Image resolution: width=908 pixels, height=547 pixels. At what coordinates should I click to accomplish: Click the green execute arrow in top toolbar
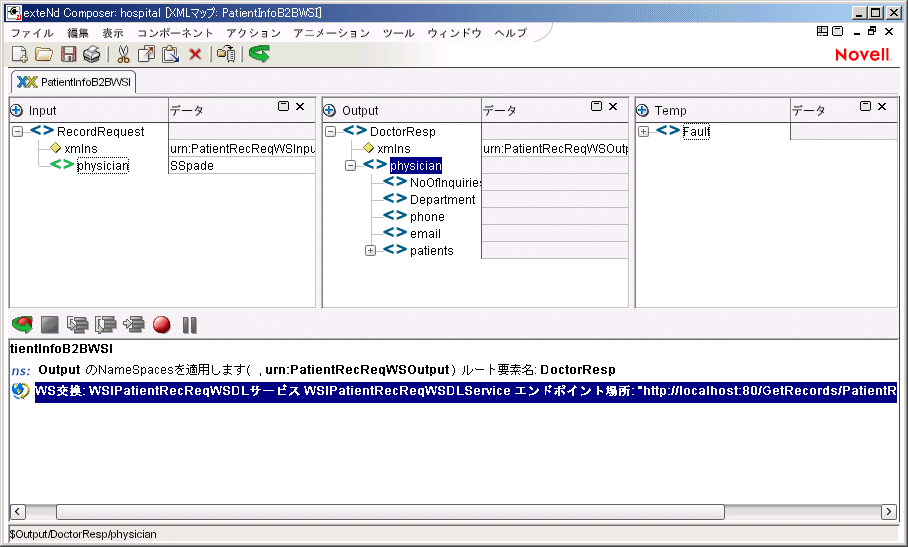(x=259, y=54)
